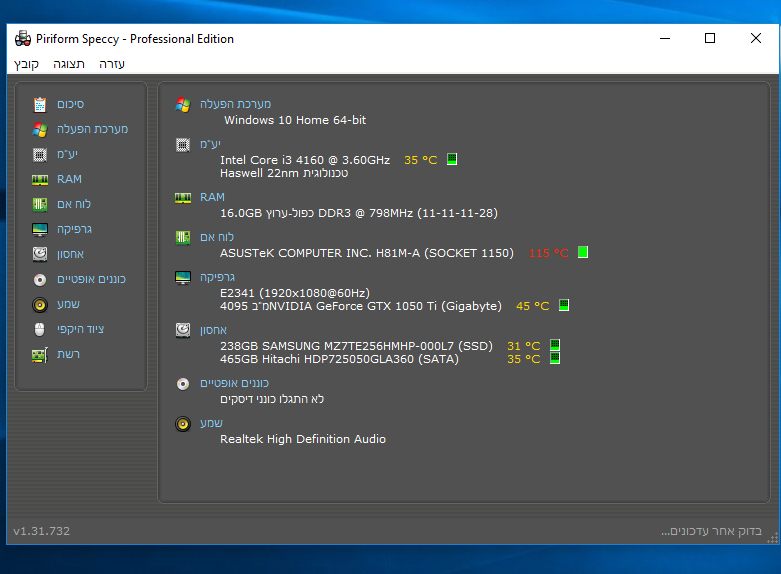
Task: Open מערכת הפעלה heading link in summary
Action: [236, 104]
